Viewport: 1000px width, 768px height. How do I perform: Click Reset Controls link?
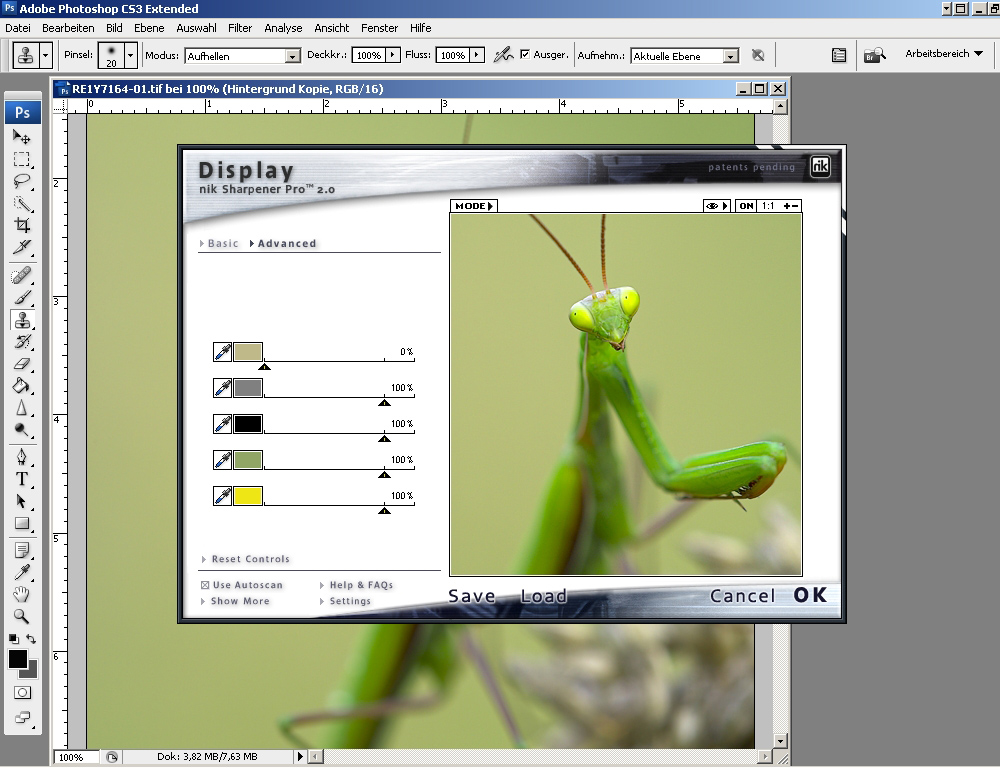[x=246, y=559]
